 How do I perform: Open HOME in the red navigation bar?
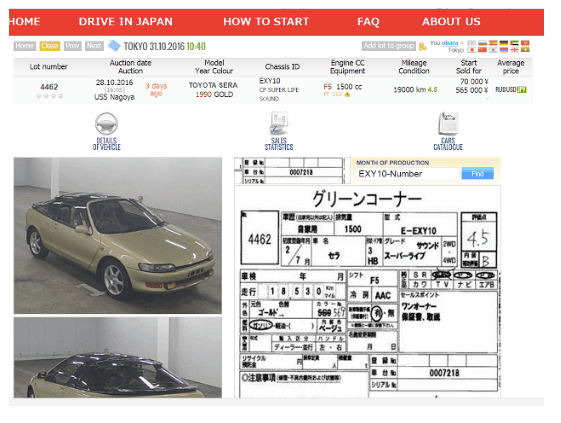click(x=24, y=21)
